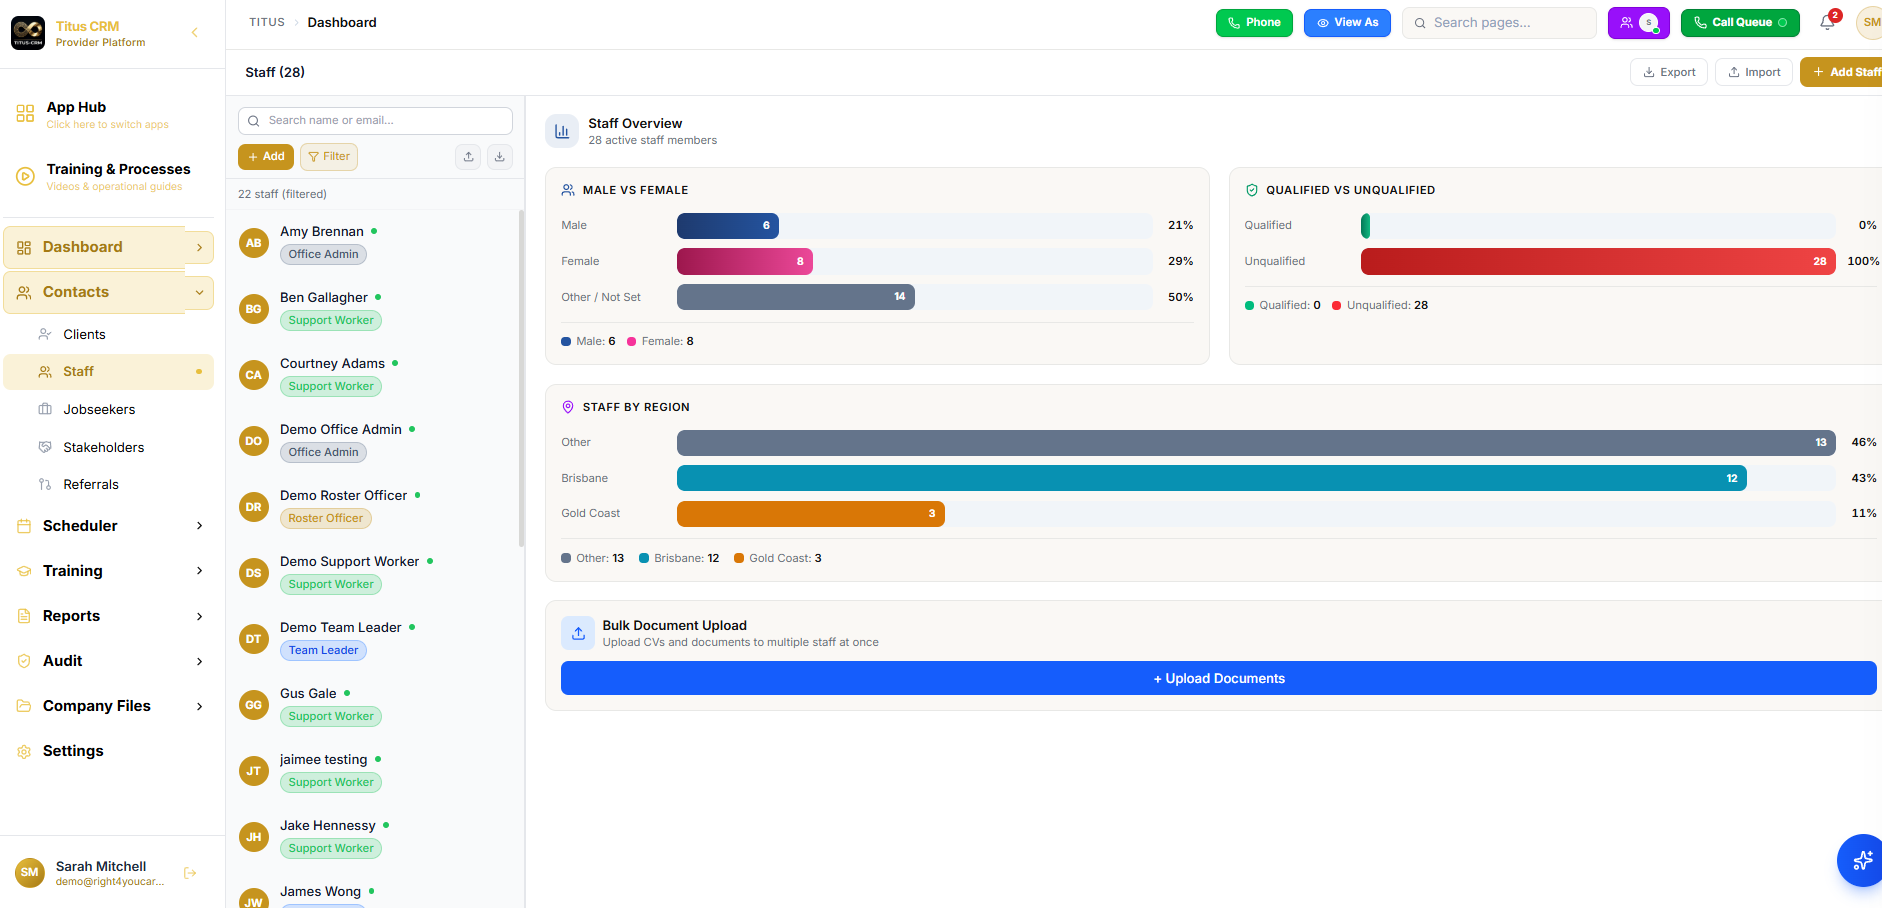The width and height of the screenshot is (1882, 908).
Task: Open the AI assistant sparkle button
Action: point(1860,860)
